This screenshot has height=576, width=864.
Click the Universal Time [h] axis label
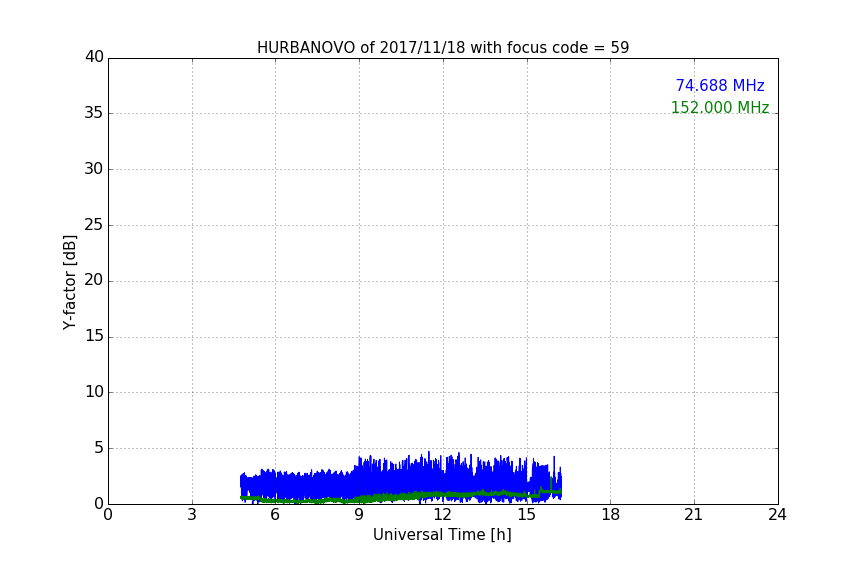(x=442, y=535)
